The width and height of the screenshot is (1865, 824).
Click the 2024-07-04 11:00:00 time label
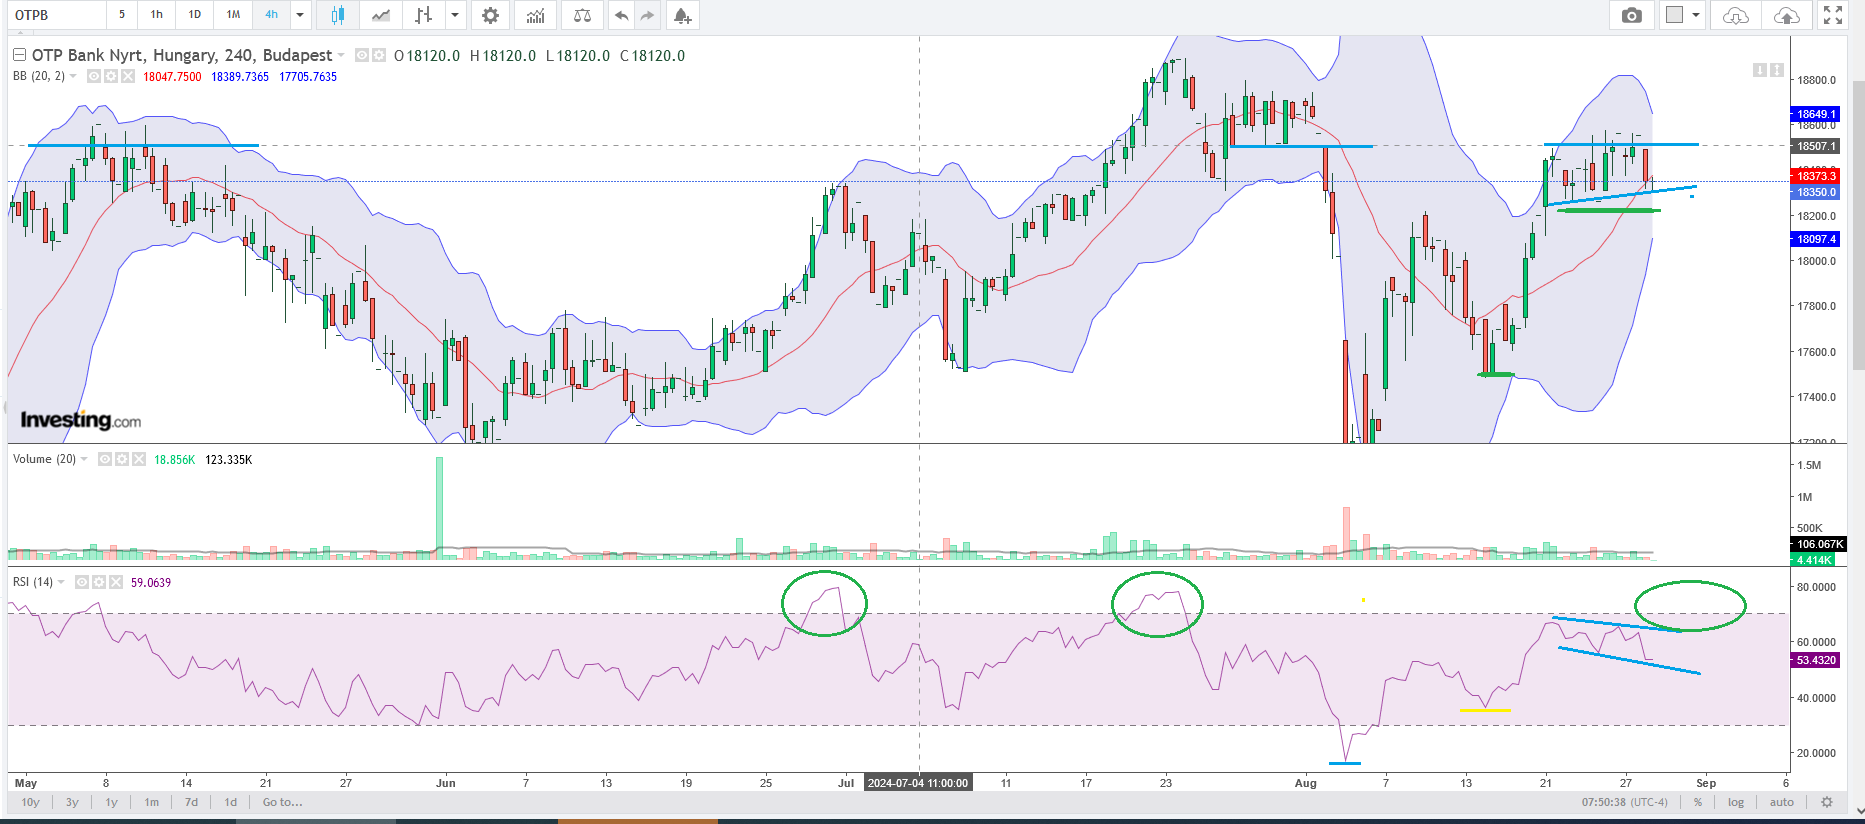tap(918, 783)
